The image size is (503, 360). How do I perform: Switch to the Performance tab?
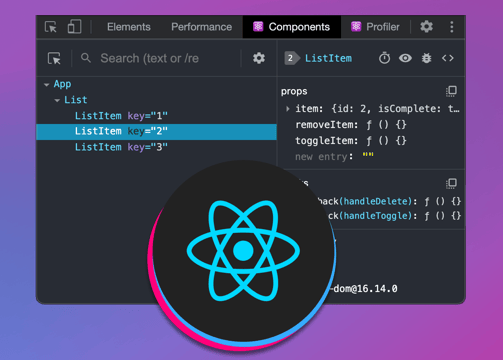click(x=201, y=27)
